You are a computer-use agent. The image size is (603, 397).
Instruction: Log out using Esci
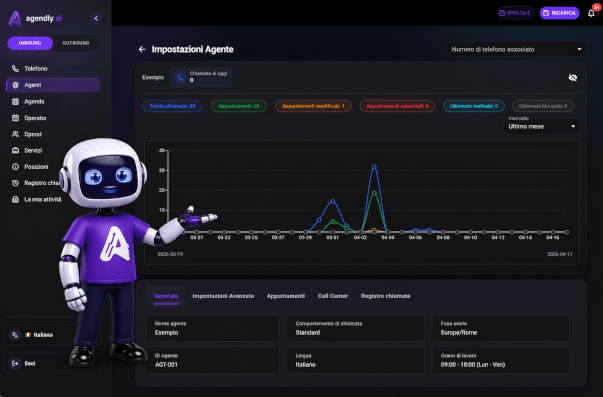click(x=53, y=363)
